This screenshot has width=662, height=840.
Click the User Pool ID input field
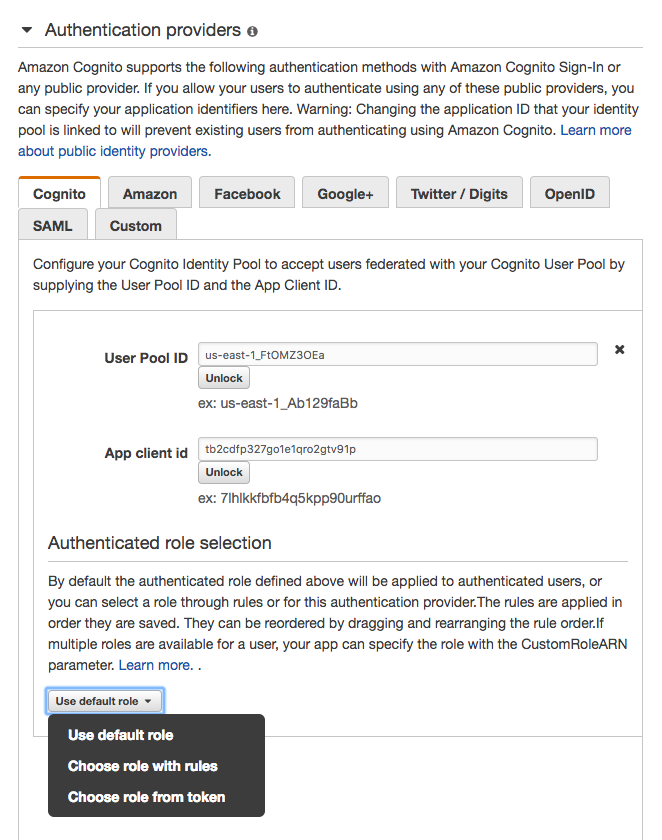coord(397,354)
